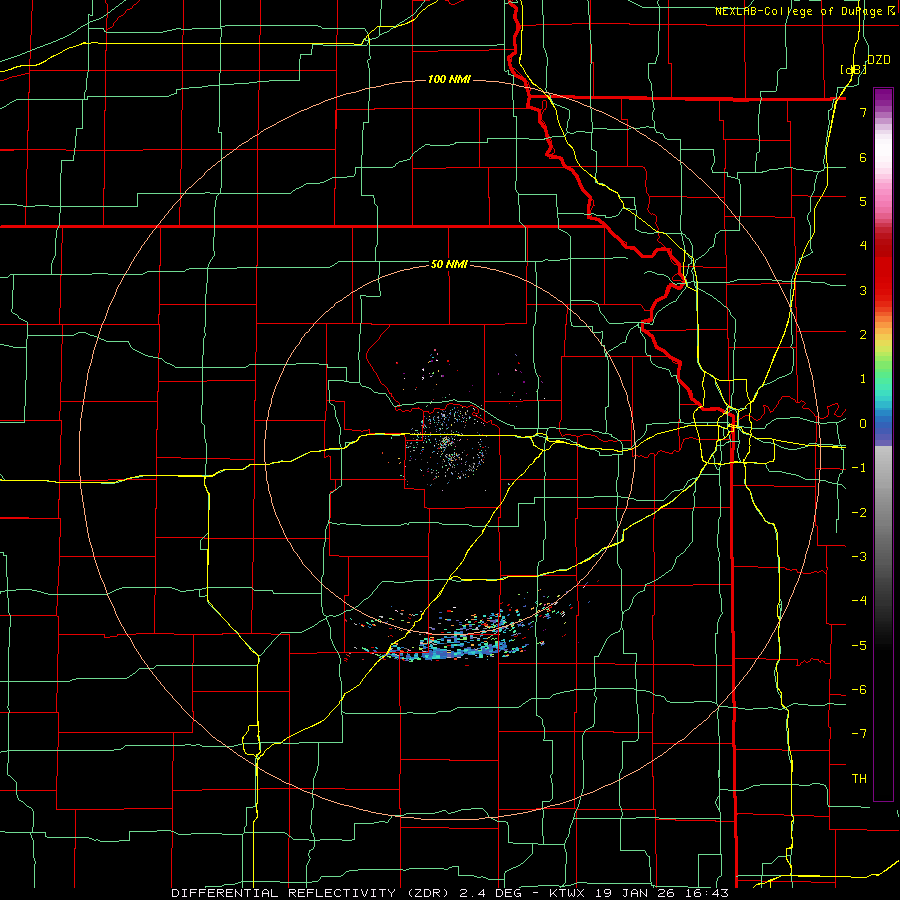The height and width of the screenshot is (900, 900).
Task: Click the 'DIFFERENTIAL REFLECTIVITY (ZDR)' caption text
Action: [312, 893]
